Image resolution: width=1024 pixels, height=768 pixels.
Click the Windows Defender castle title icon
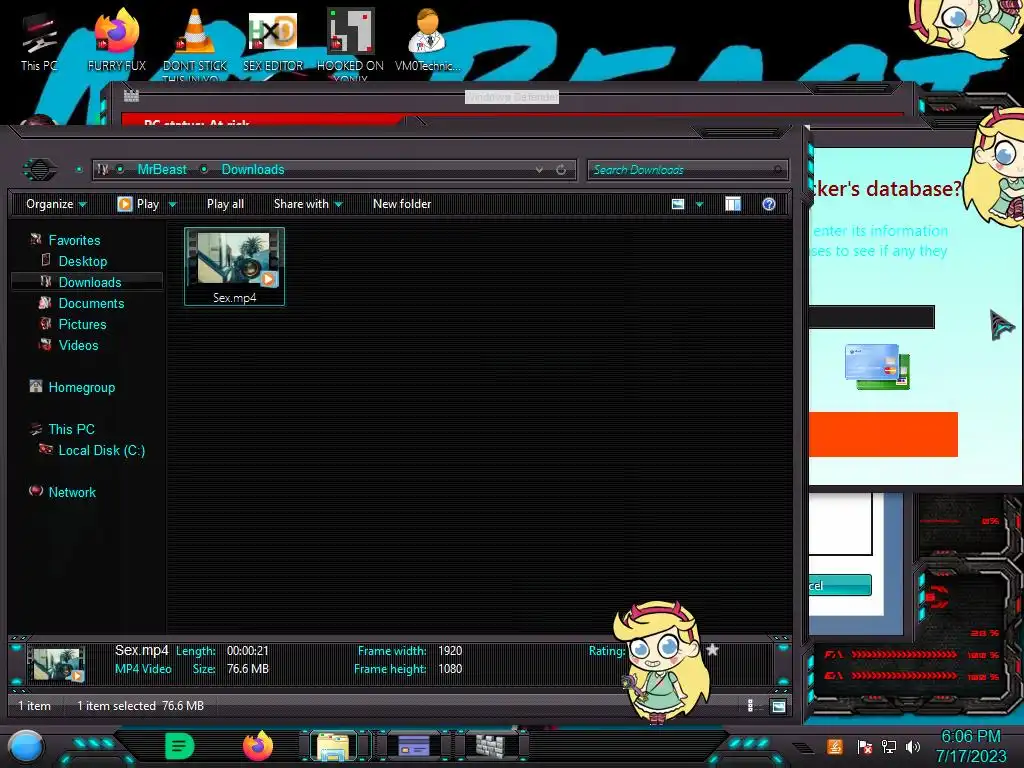click(131, 96)
